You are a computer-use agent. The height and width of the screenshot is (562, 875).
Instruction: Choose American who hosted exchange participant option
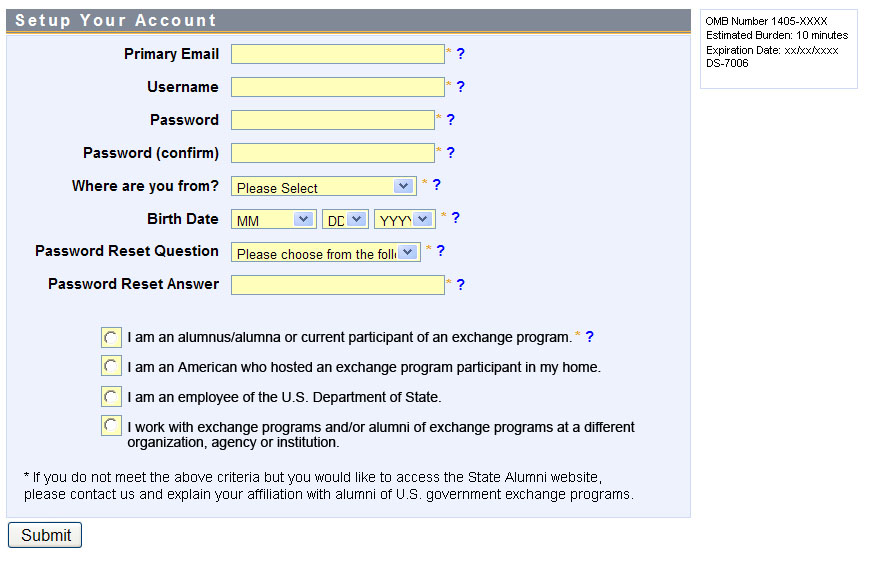(x=111, y=367)
